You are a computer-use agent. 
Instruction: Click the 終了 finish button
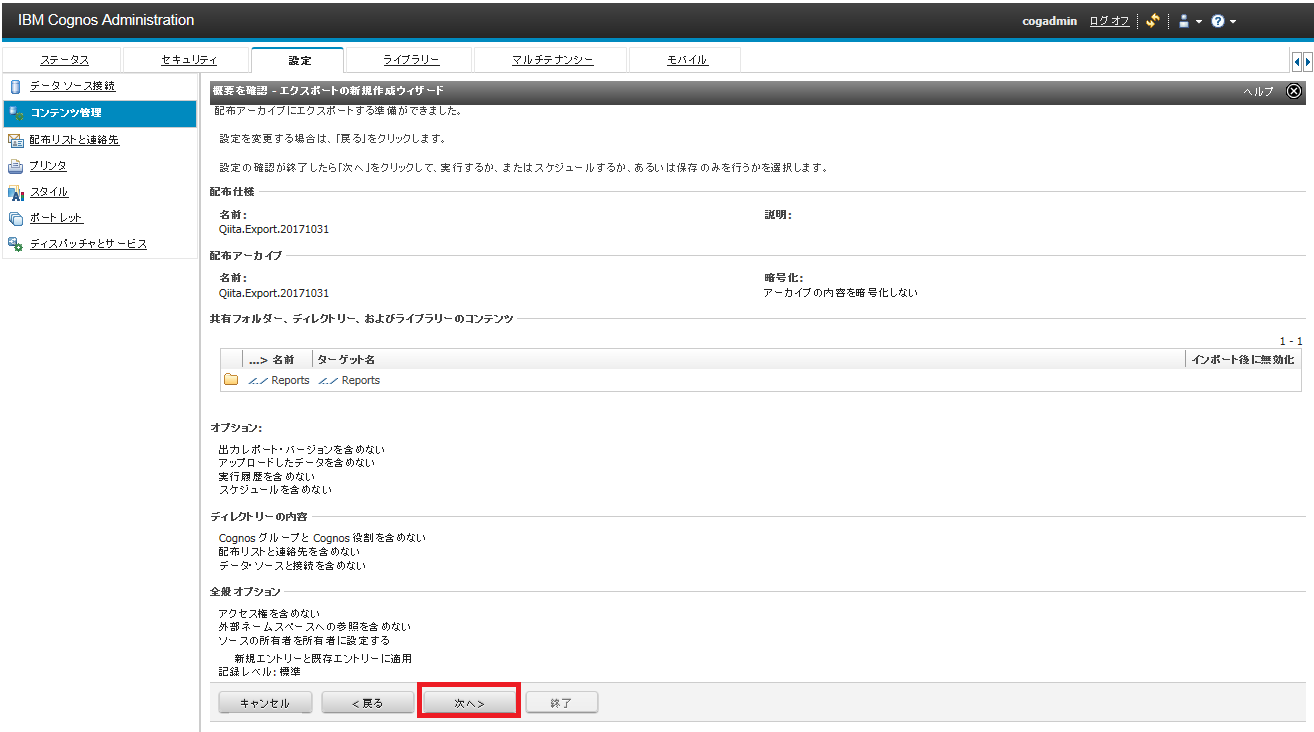coord(561,703)
